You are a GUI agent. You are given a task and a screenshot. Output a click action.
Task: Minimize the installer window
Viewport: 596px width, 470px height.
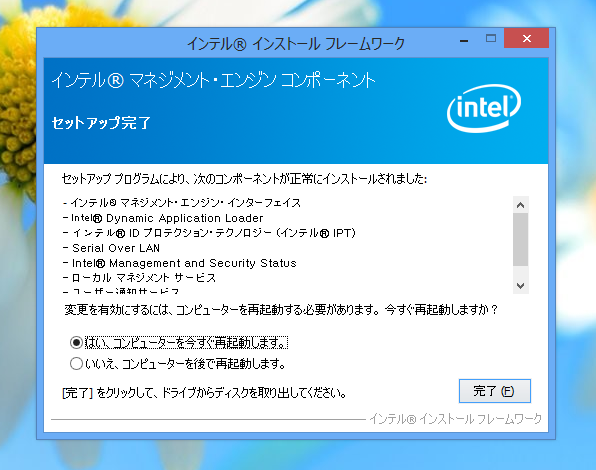coord(464,40)
